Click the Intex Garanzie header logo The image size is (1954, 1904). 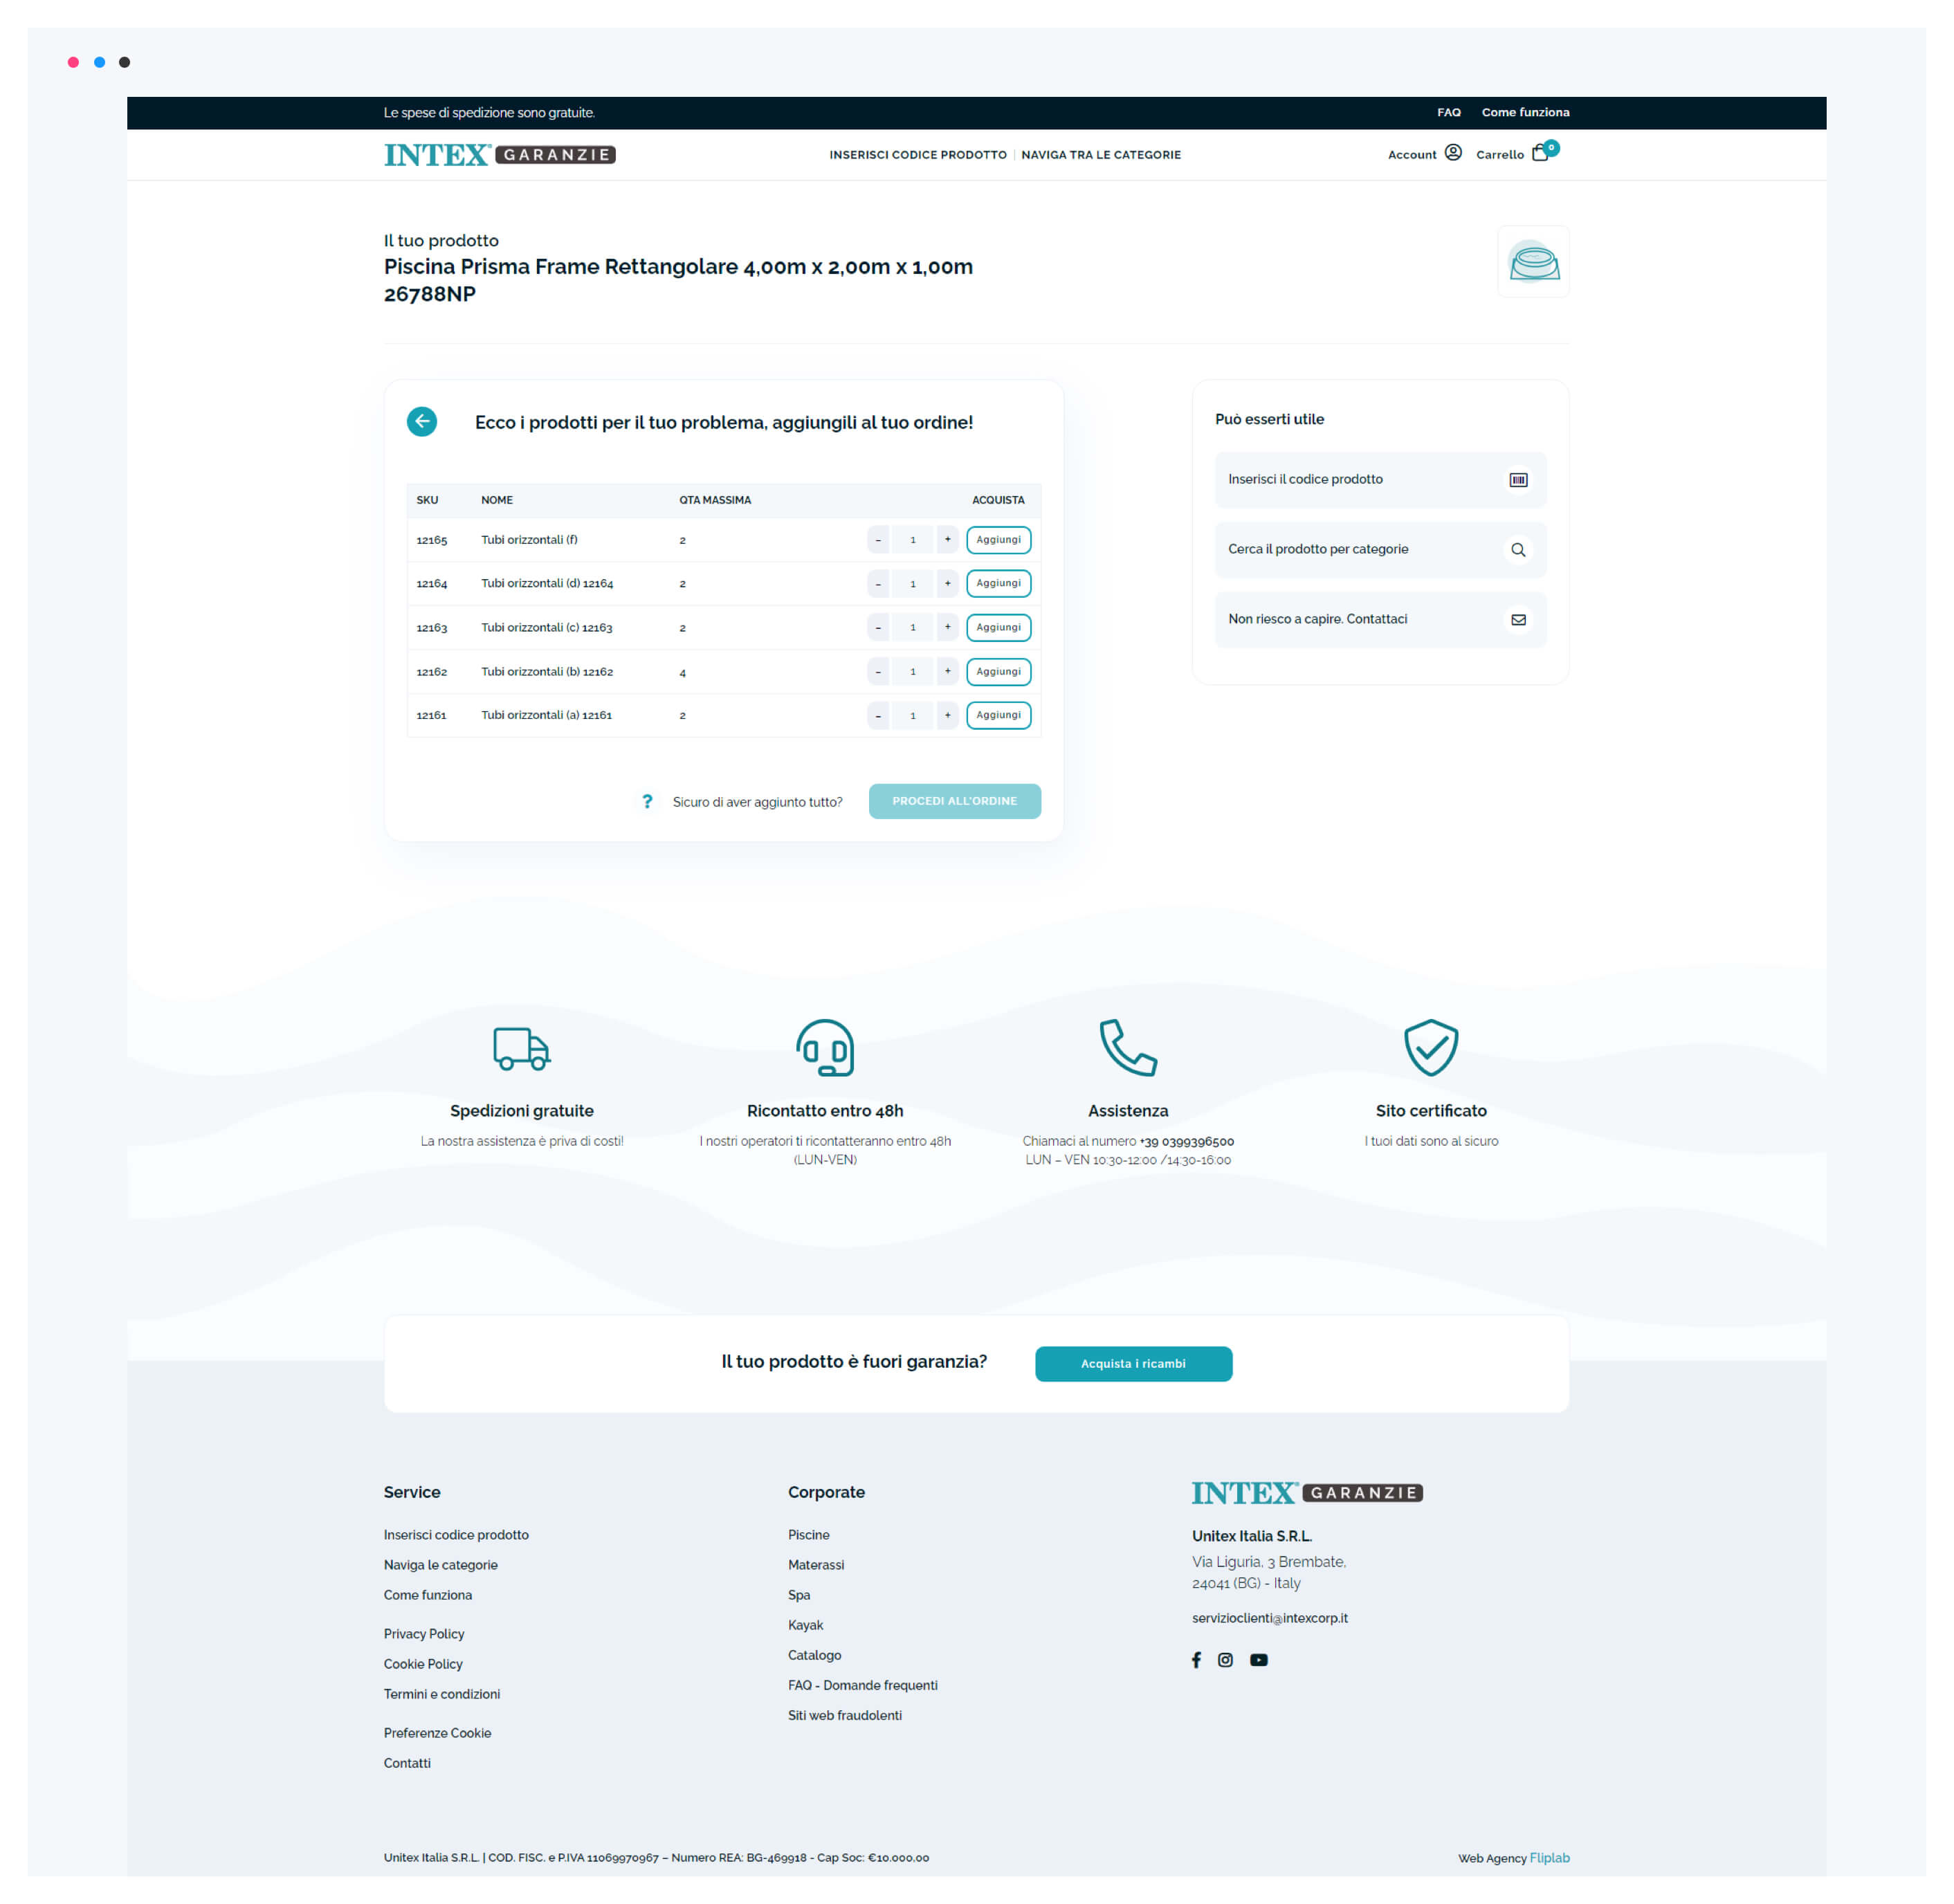(500, 154)
